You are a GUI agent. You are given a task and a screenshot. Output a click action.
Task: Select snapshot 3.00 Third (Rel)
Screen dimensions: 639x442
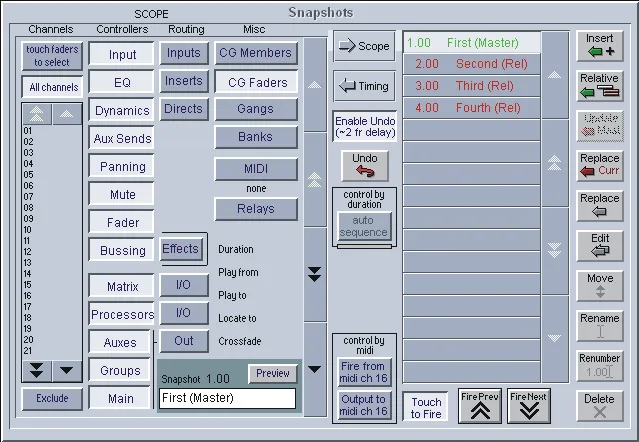(472, 86)
